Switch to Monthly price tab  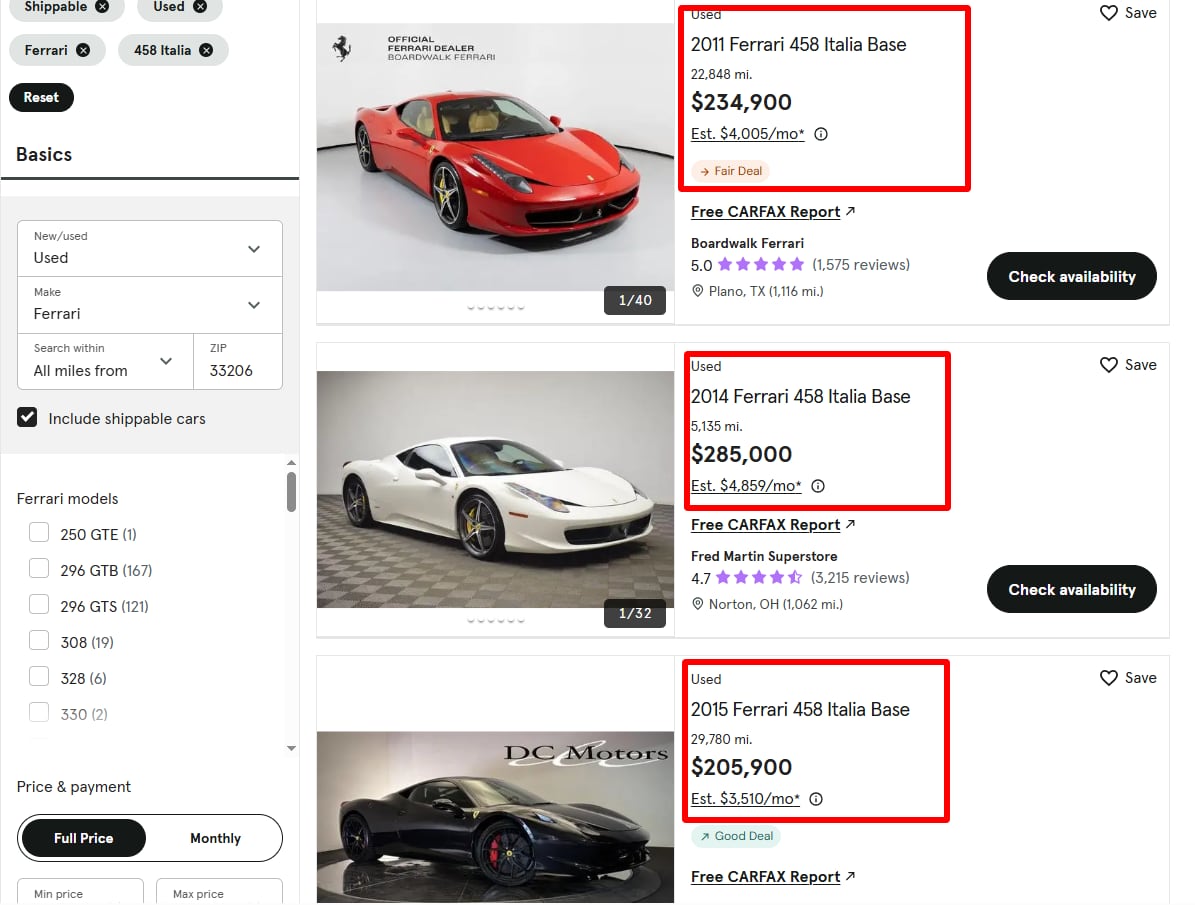pyautogui.click(x=215, y=838)
